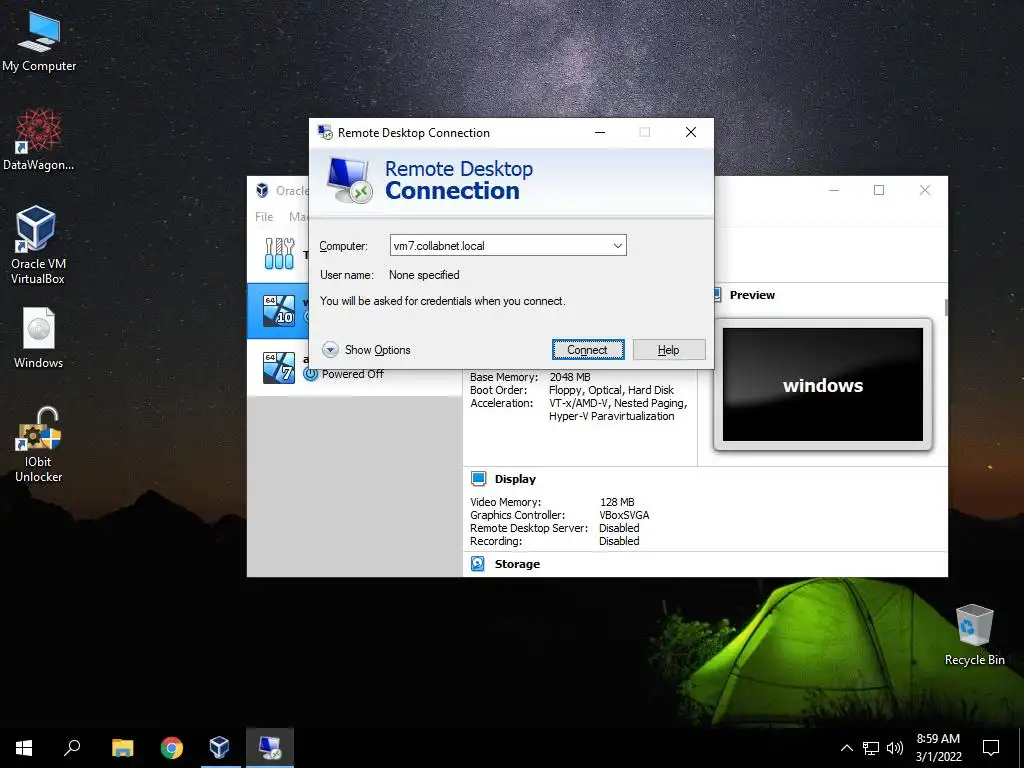Click the Graphics Controller VBoxSVGA value
The image size is (1024, 768).
point(624,515)
